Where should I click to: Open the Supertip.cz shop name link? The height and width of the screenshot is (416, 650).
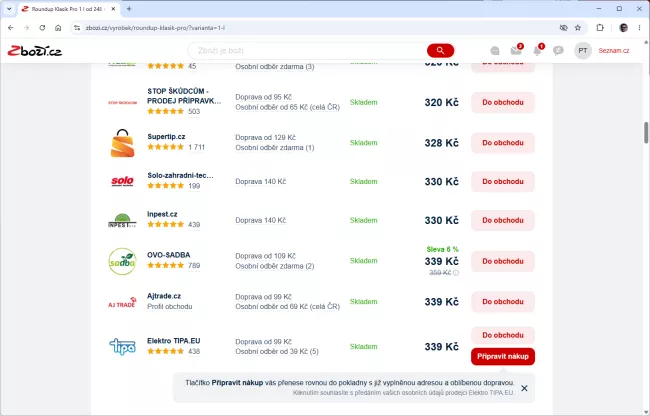(166, 137)
